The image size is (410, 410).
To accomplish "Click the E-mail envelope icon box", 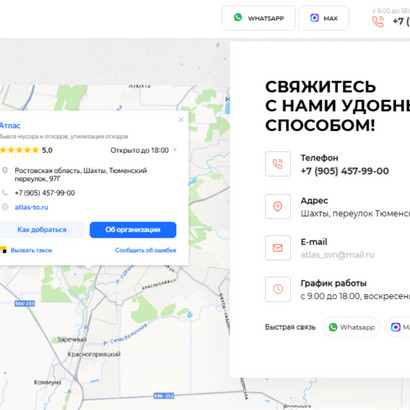I will 278,248.
